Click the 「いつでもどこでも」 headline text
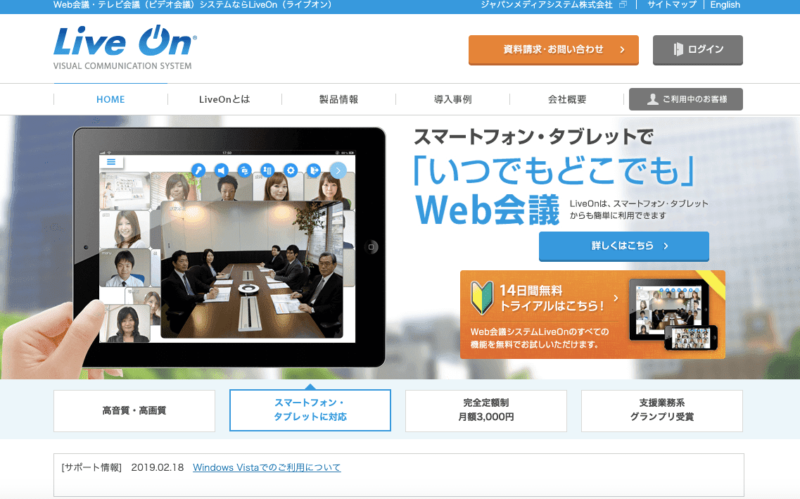This screenshot has height=499, width=800. coord(554,170)
